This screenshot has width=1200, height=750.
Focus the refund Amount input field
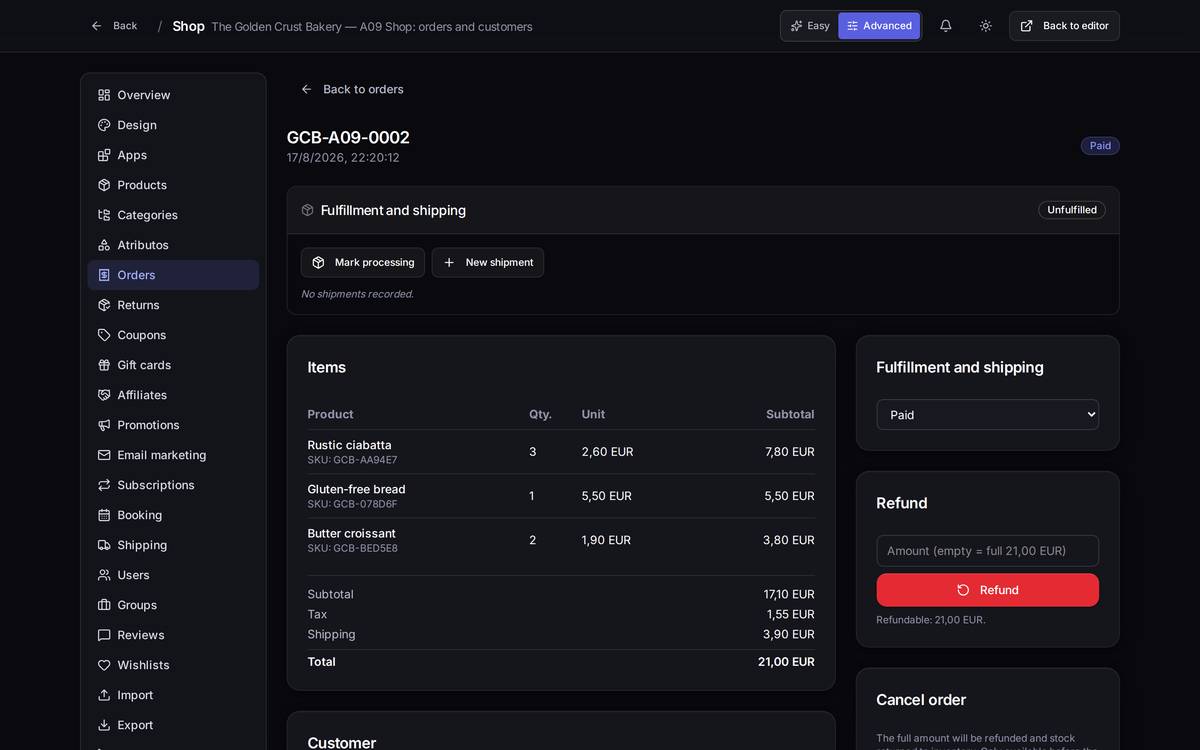tap(988, 551)
